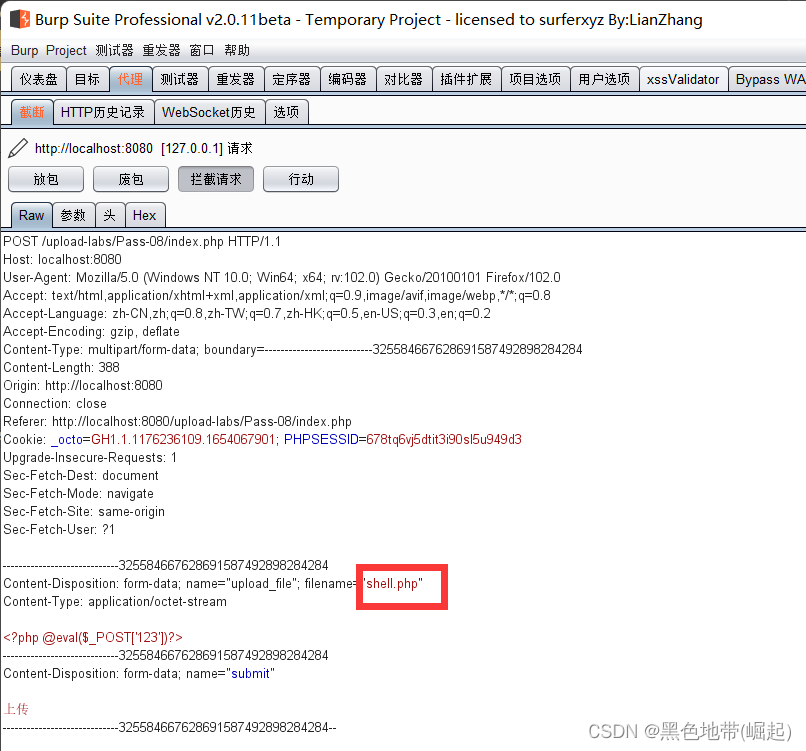Click the Burp Suite logo icon
806x751 pixels.
20,19
